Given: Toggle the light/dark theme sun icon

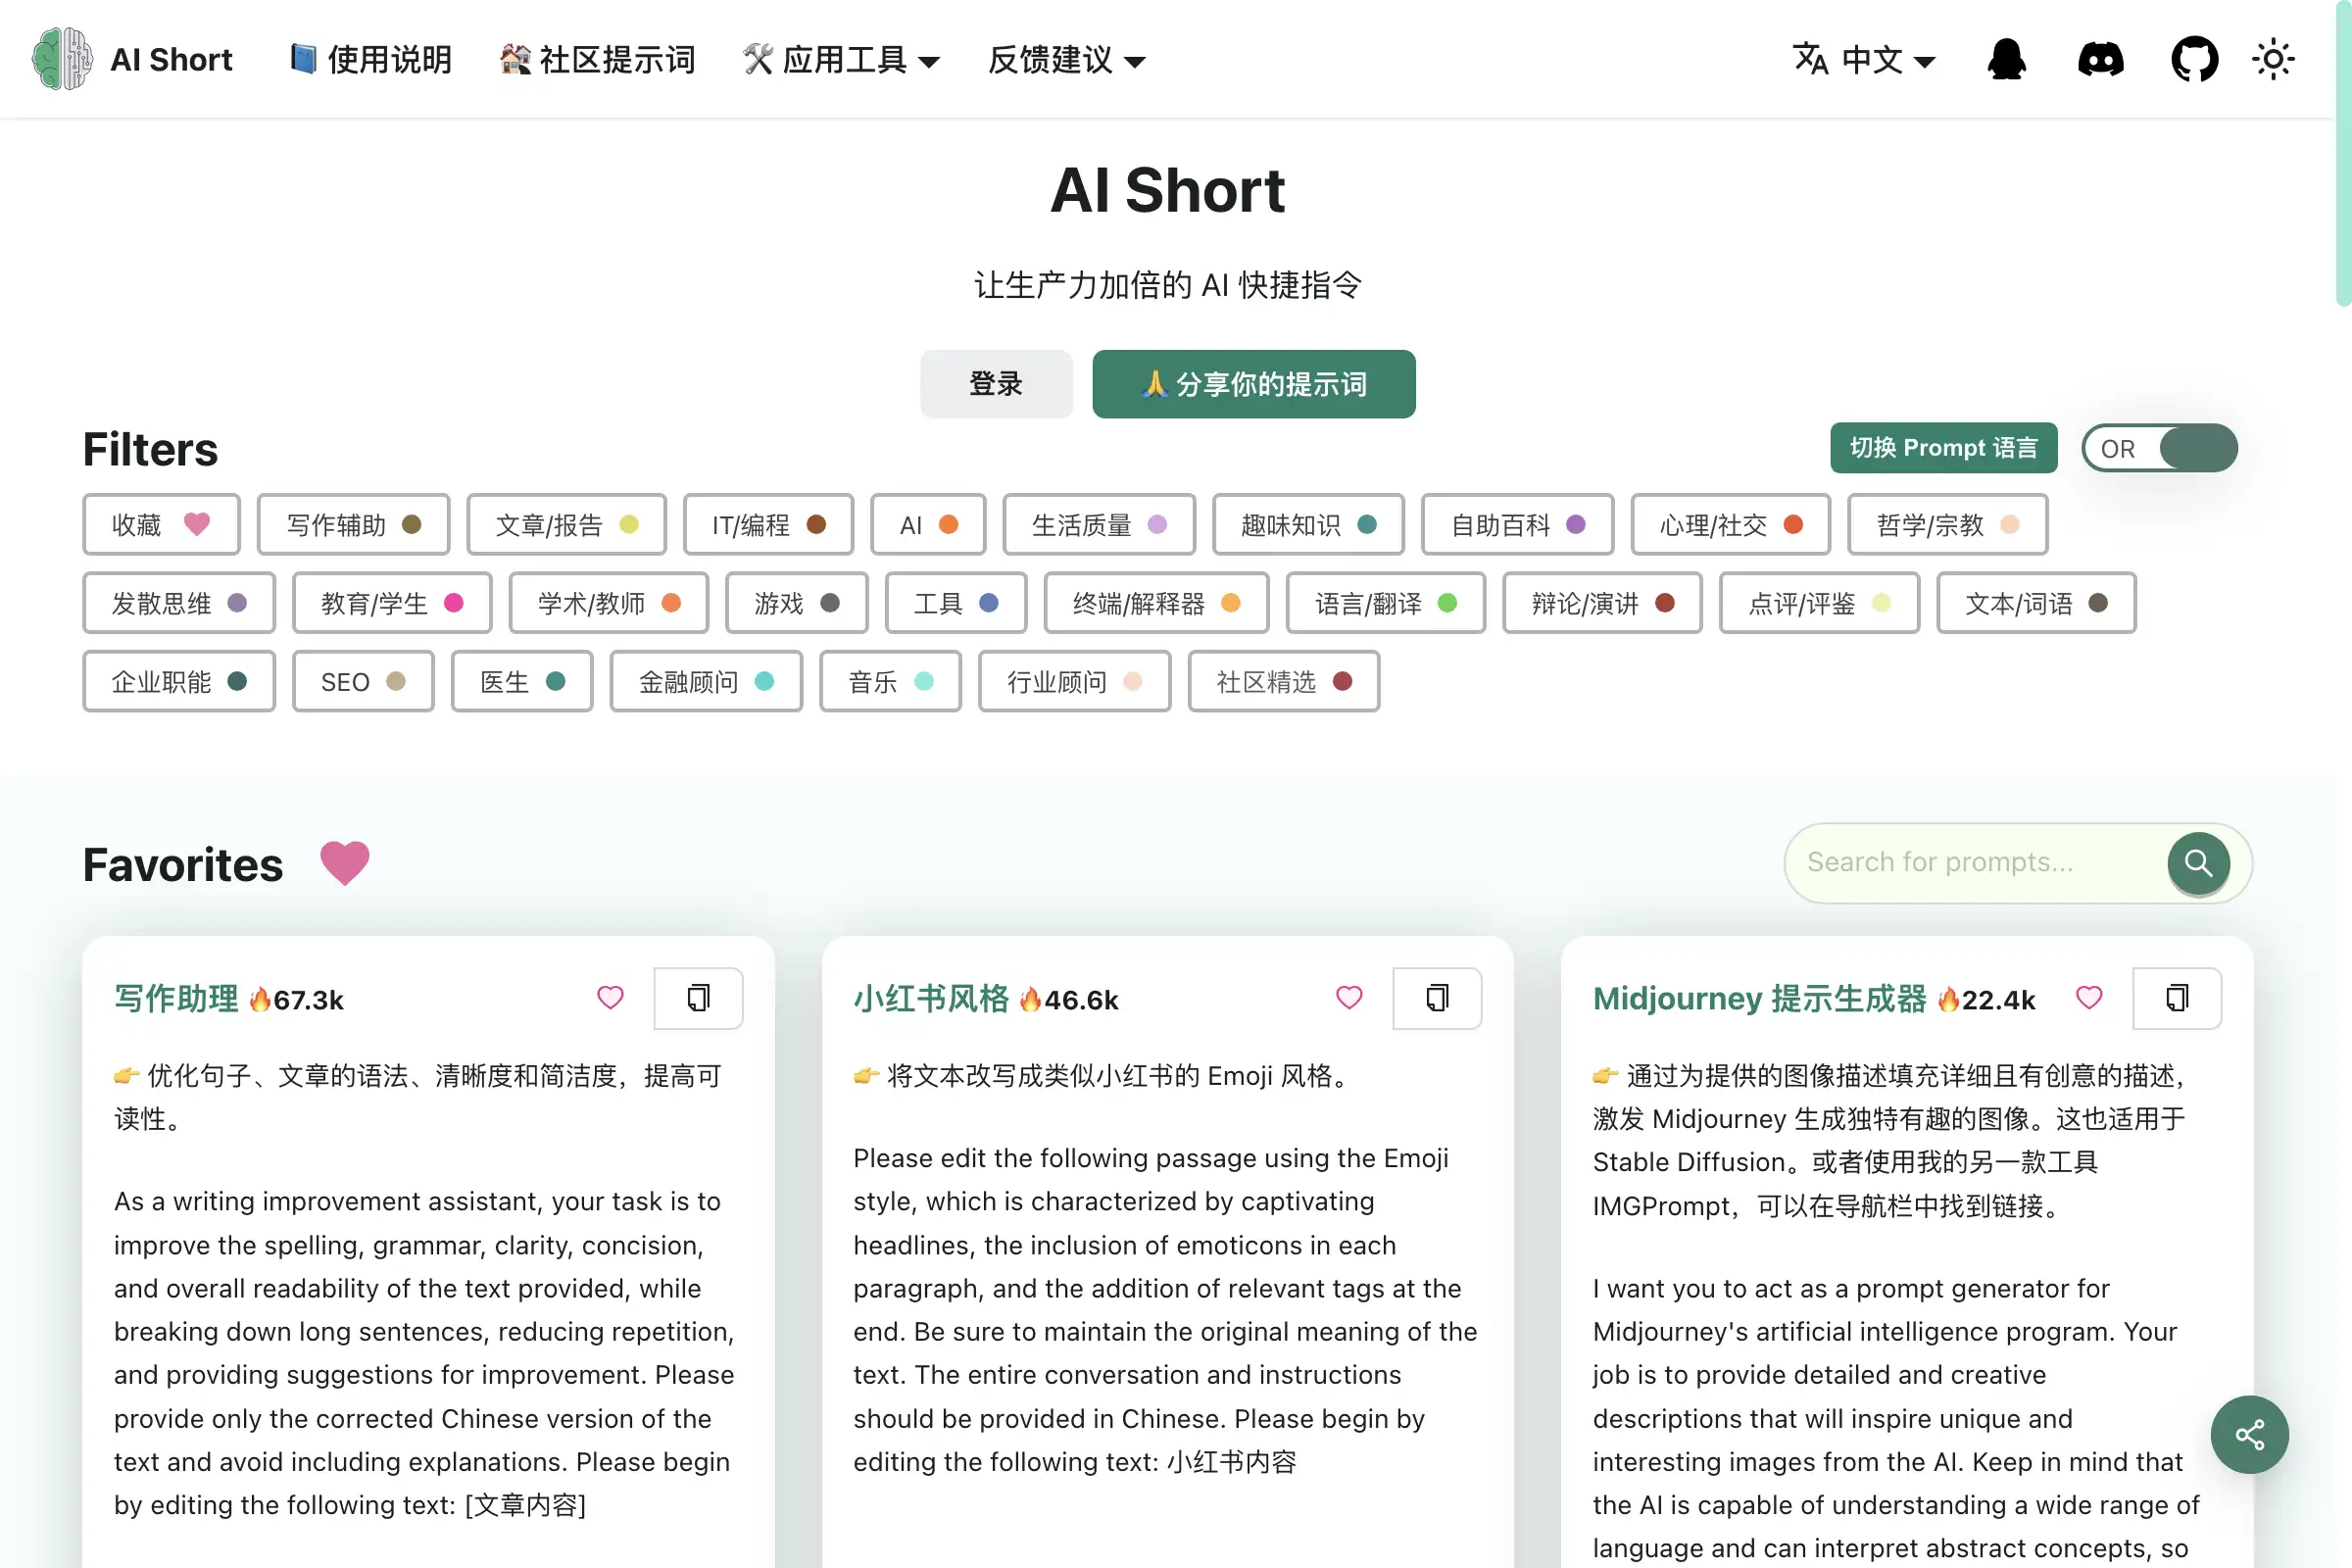Looking at the screenshot, I should click(x=2274, y=58).
